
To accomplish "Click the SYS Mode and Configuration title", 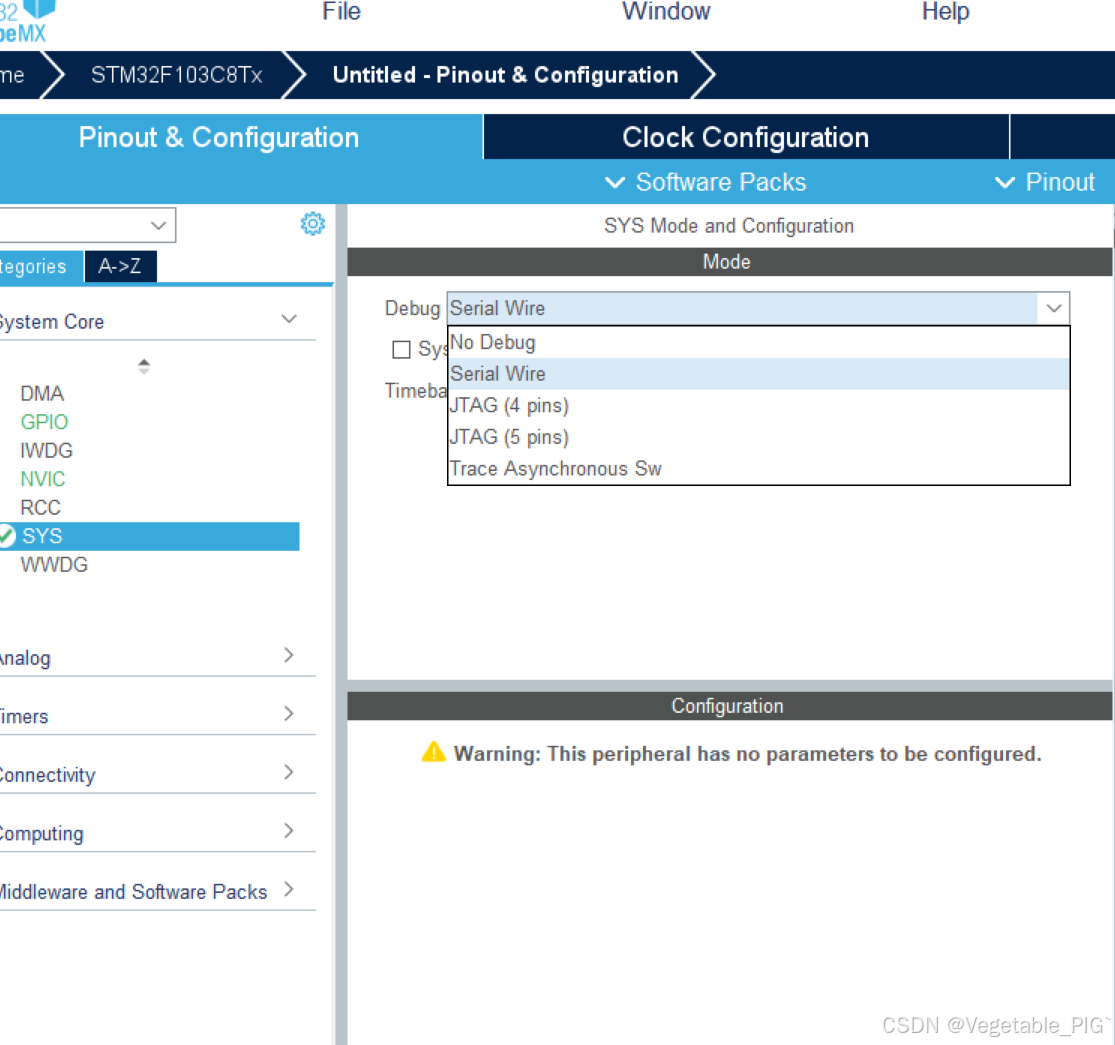I will (x=729, y=225).
